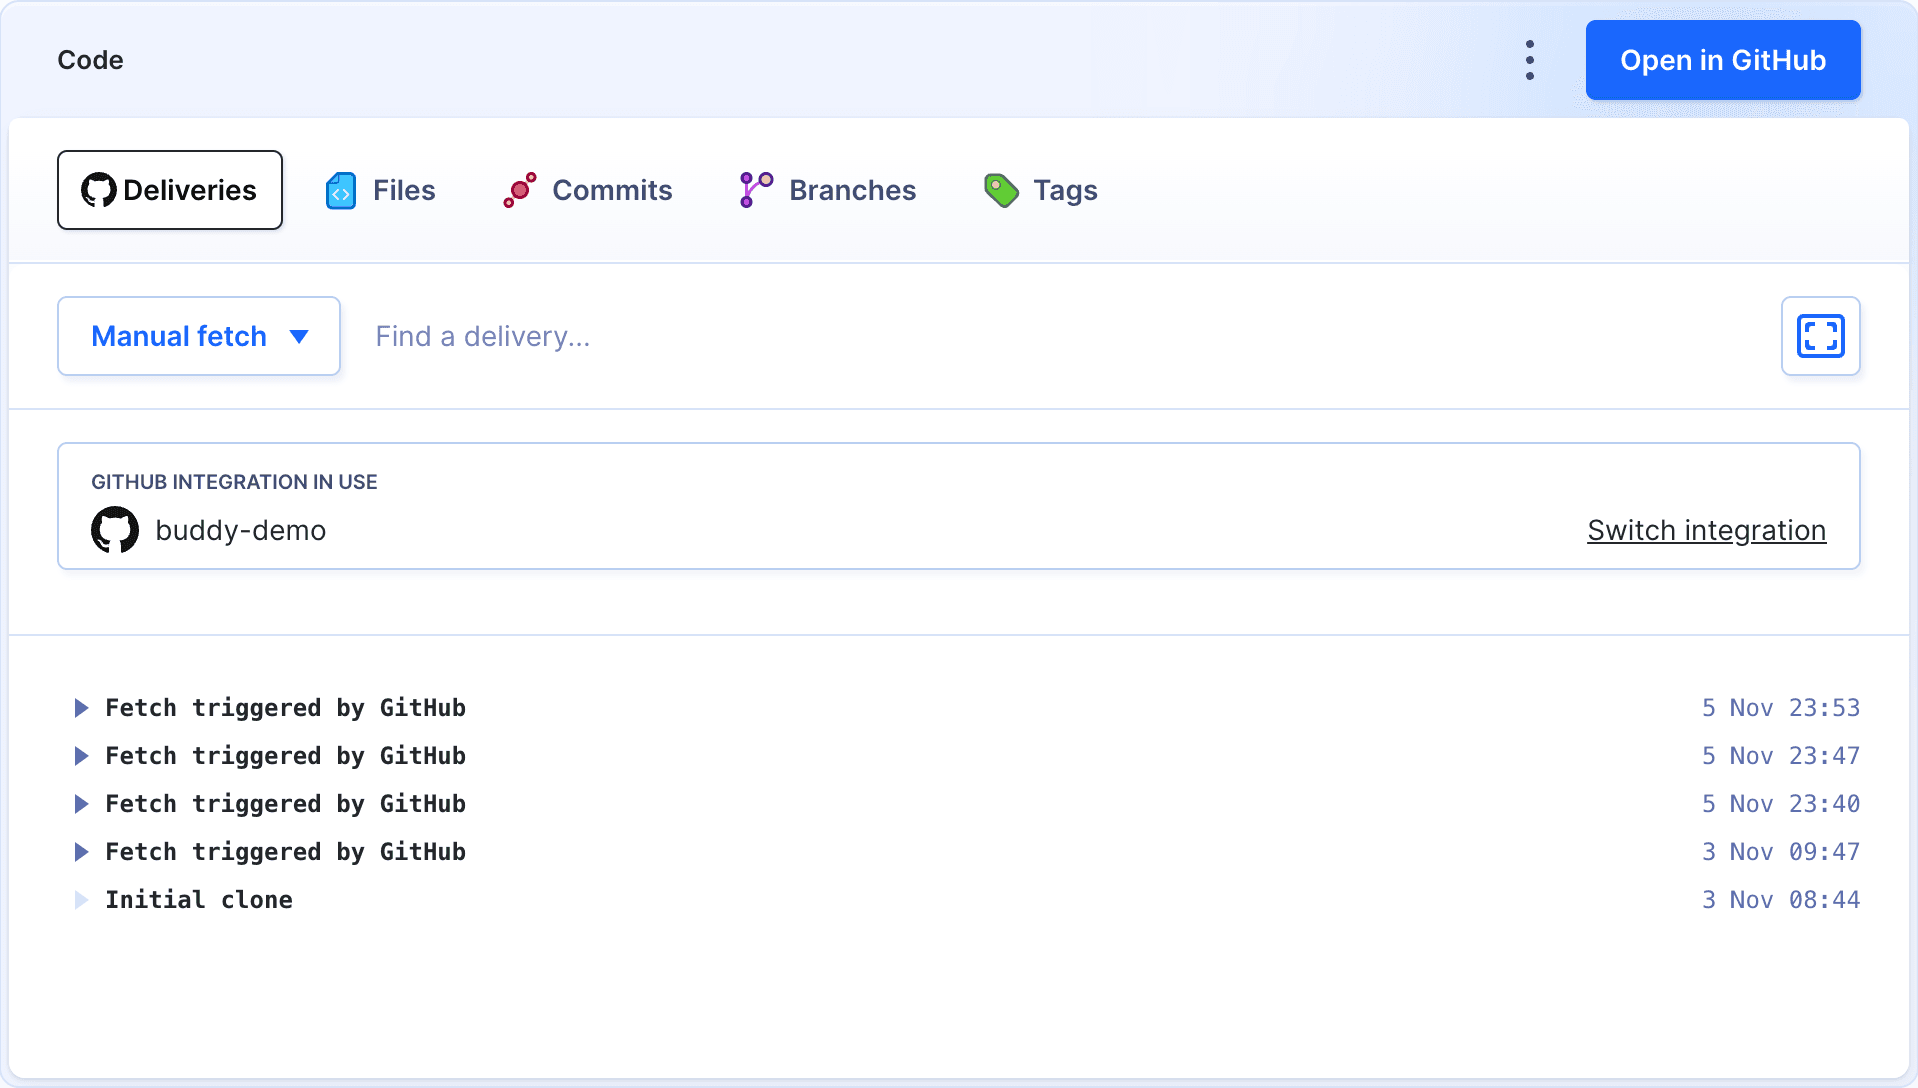Click the purple Branches icon

tap(756, 190)
